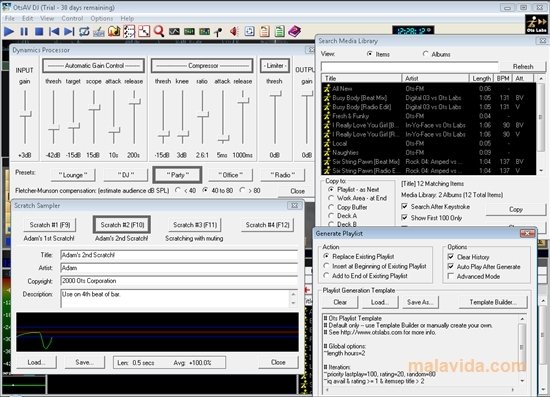Select the Naughties track row
Image resolution: width=550 pixels, height=397 pixels.
(428, 153)
